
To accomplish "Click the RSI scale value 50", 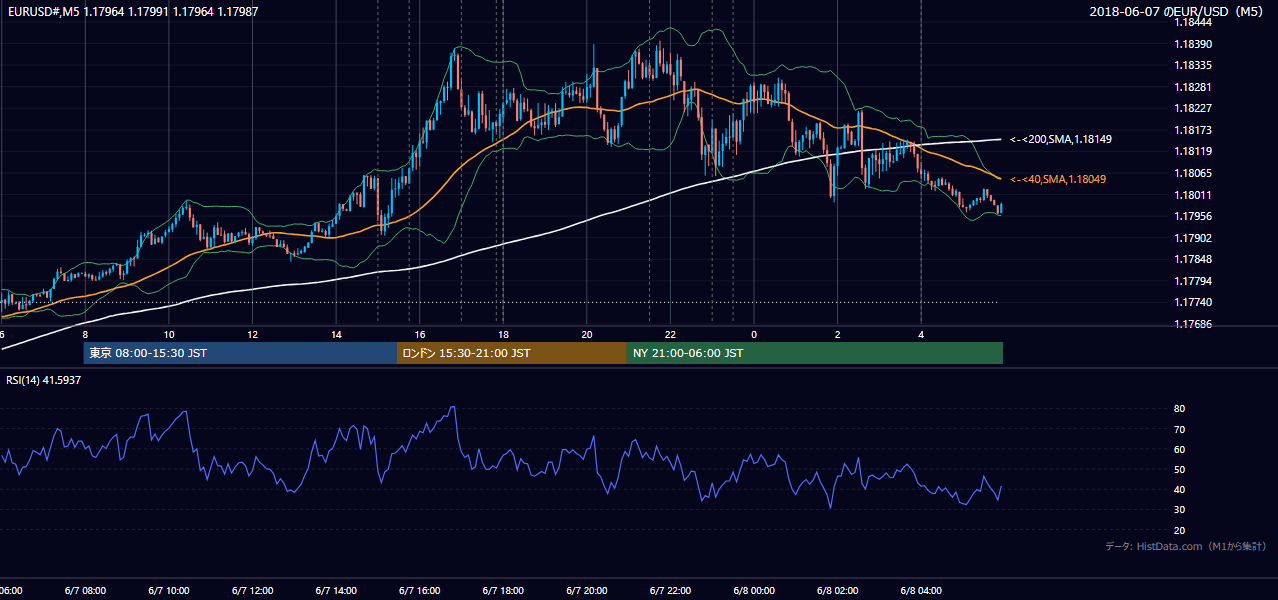I will coord(1180,469).
